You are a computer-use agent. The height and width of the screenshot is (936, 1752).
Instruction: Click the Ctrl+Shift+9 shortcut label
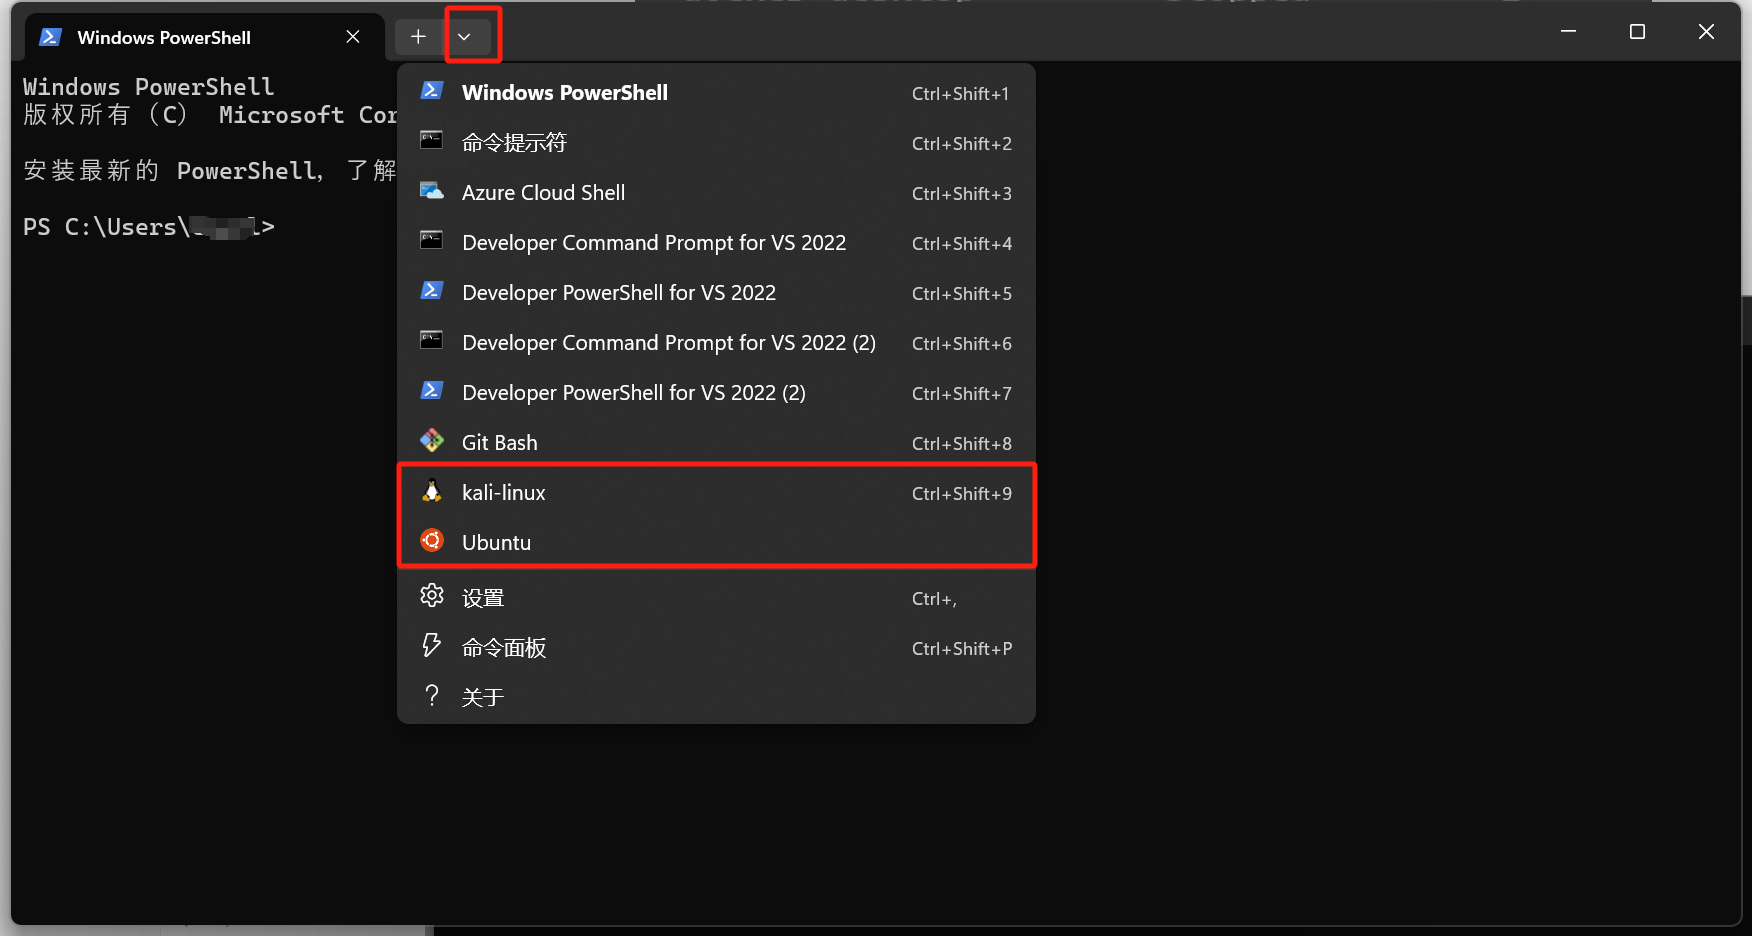click(x=961, y=494)
